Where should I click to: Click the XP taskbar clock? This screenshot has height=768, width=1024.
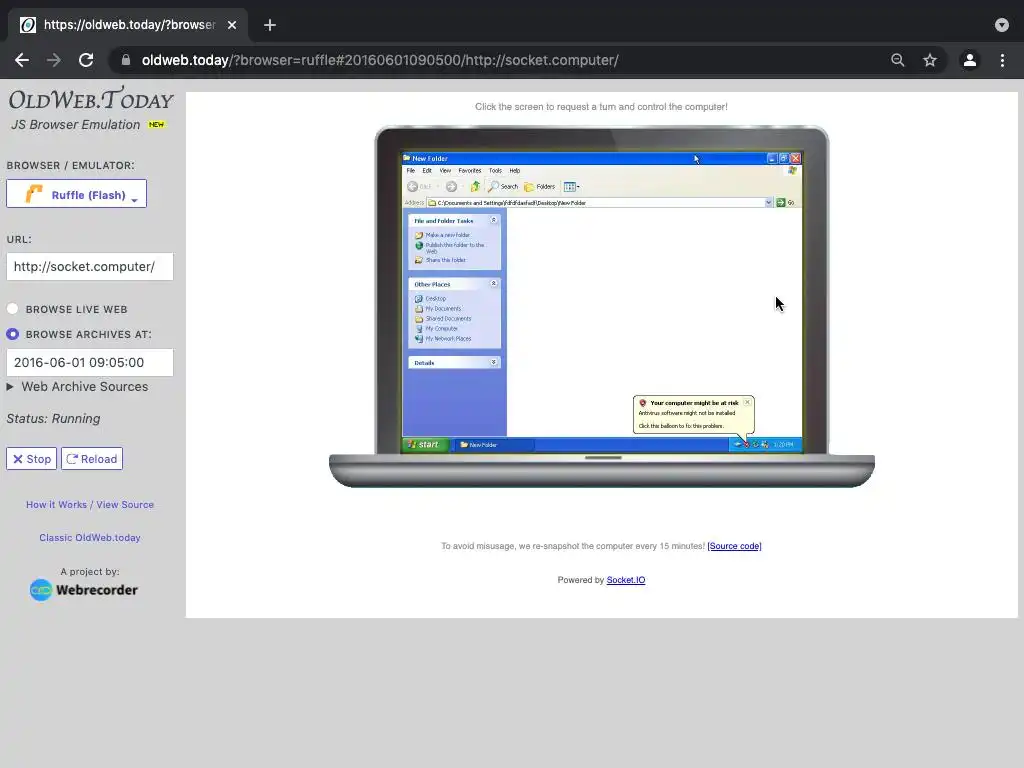(x=784, y=445)
